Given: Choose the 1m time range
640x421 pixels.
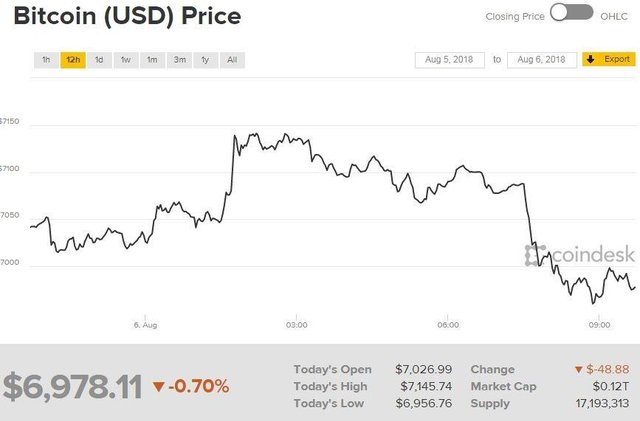Looking at the screenshot, I should pyautogui.click(x=152, y=60).
